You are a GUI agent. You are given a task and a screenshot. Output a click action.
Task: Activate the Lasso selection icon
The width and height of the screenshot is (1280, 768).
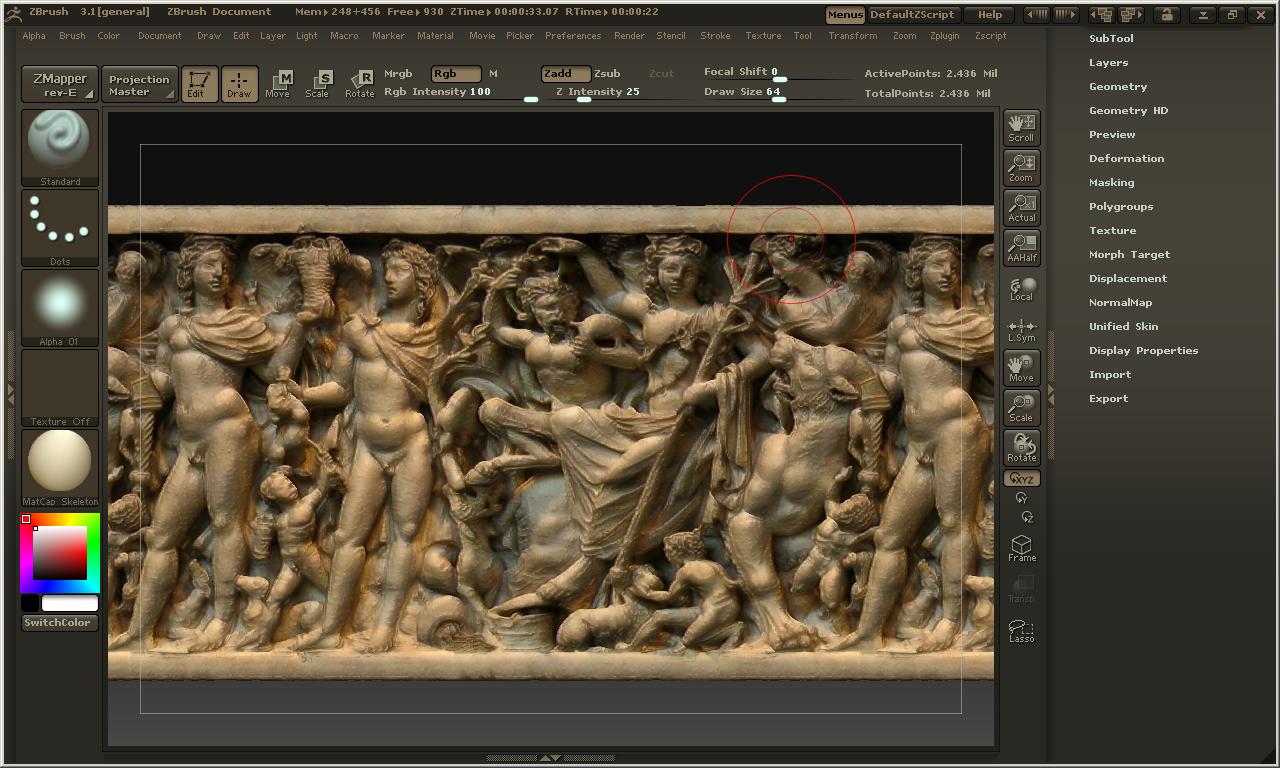[1021, 631]
